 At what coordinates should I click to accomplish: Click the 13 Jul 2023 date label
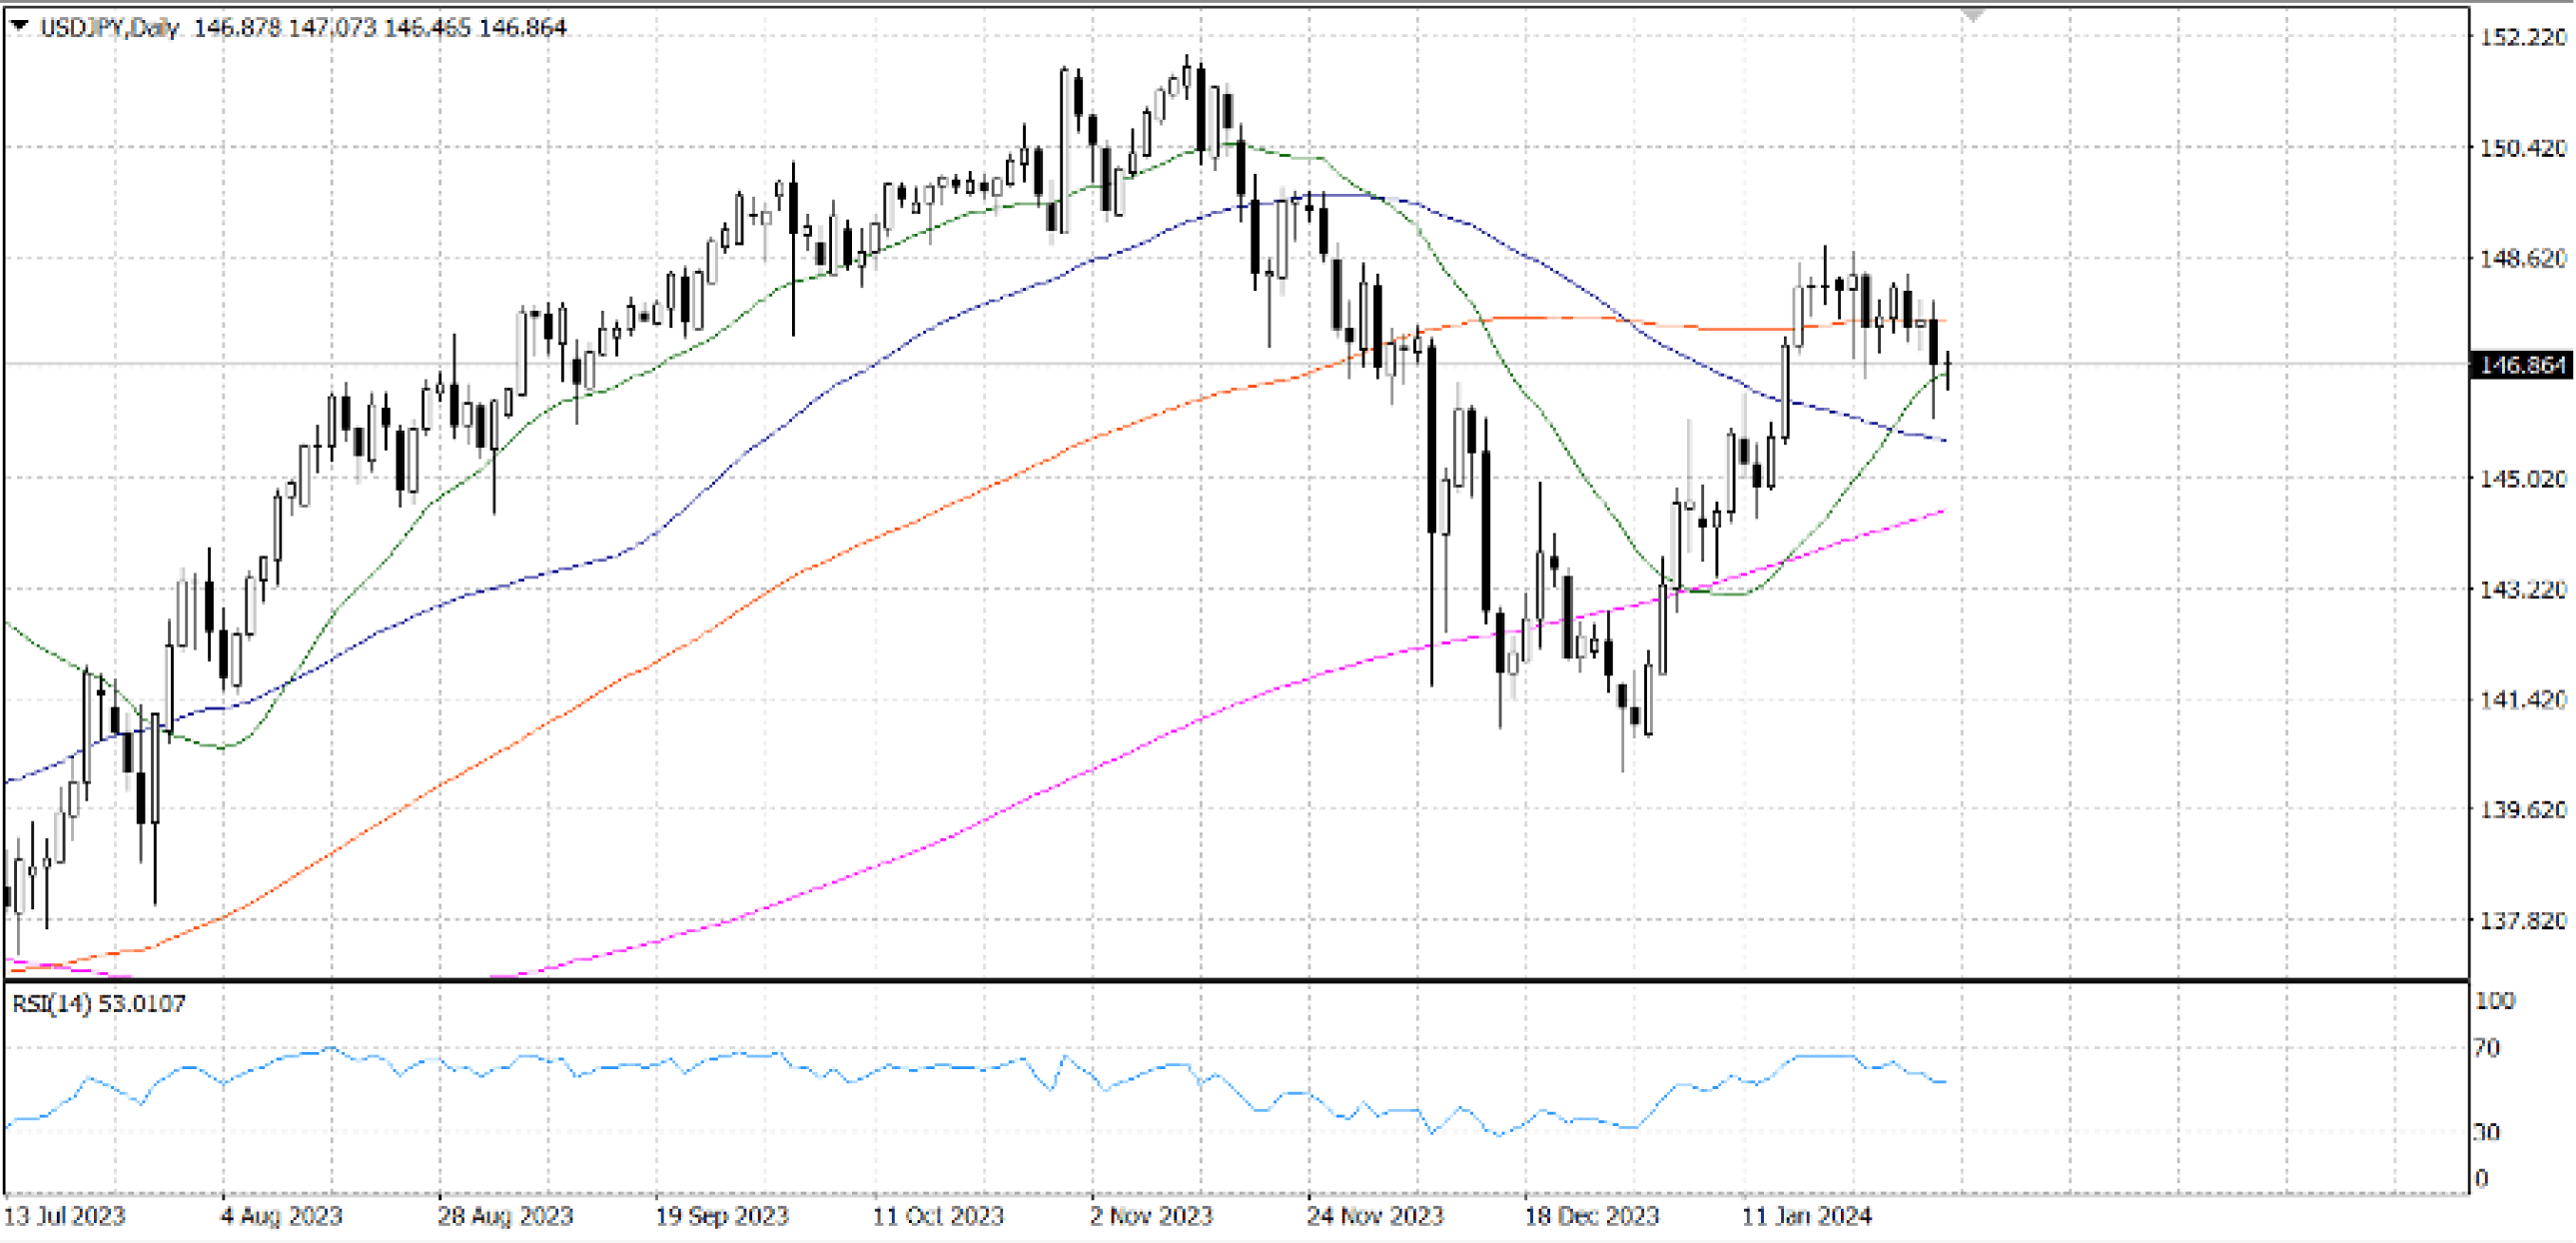click(64, 1216)
